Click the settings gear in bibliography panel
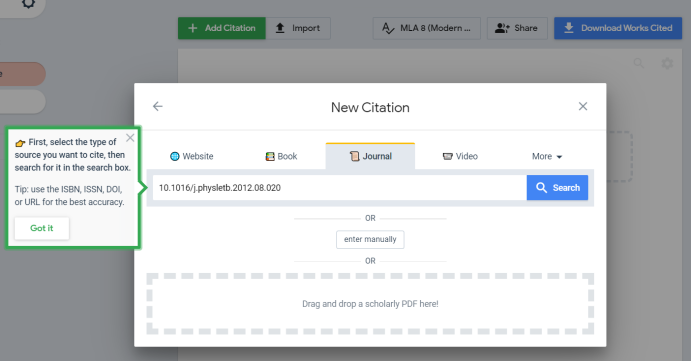The height and width of the screenshot is (362, 692). [x=667, y=64]
